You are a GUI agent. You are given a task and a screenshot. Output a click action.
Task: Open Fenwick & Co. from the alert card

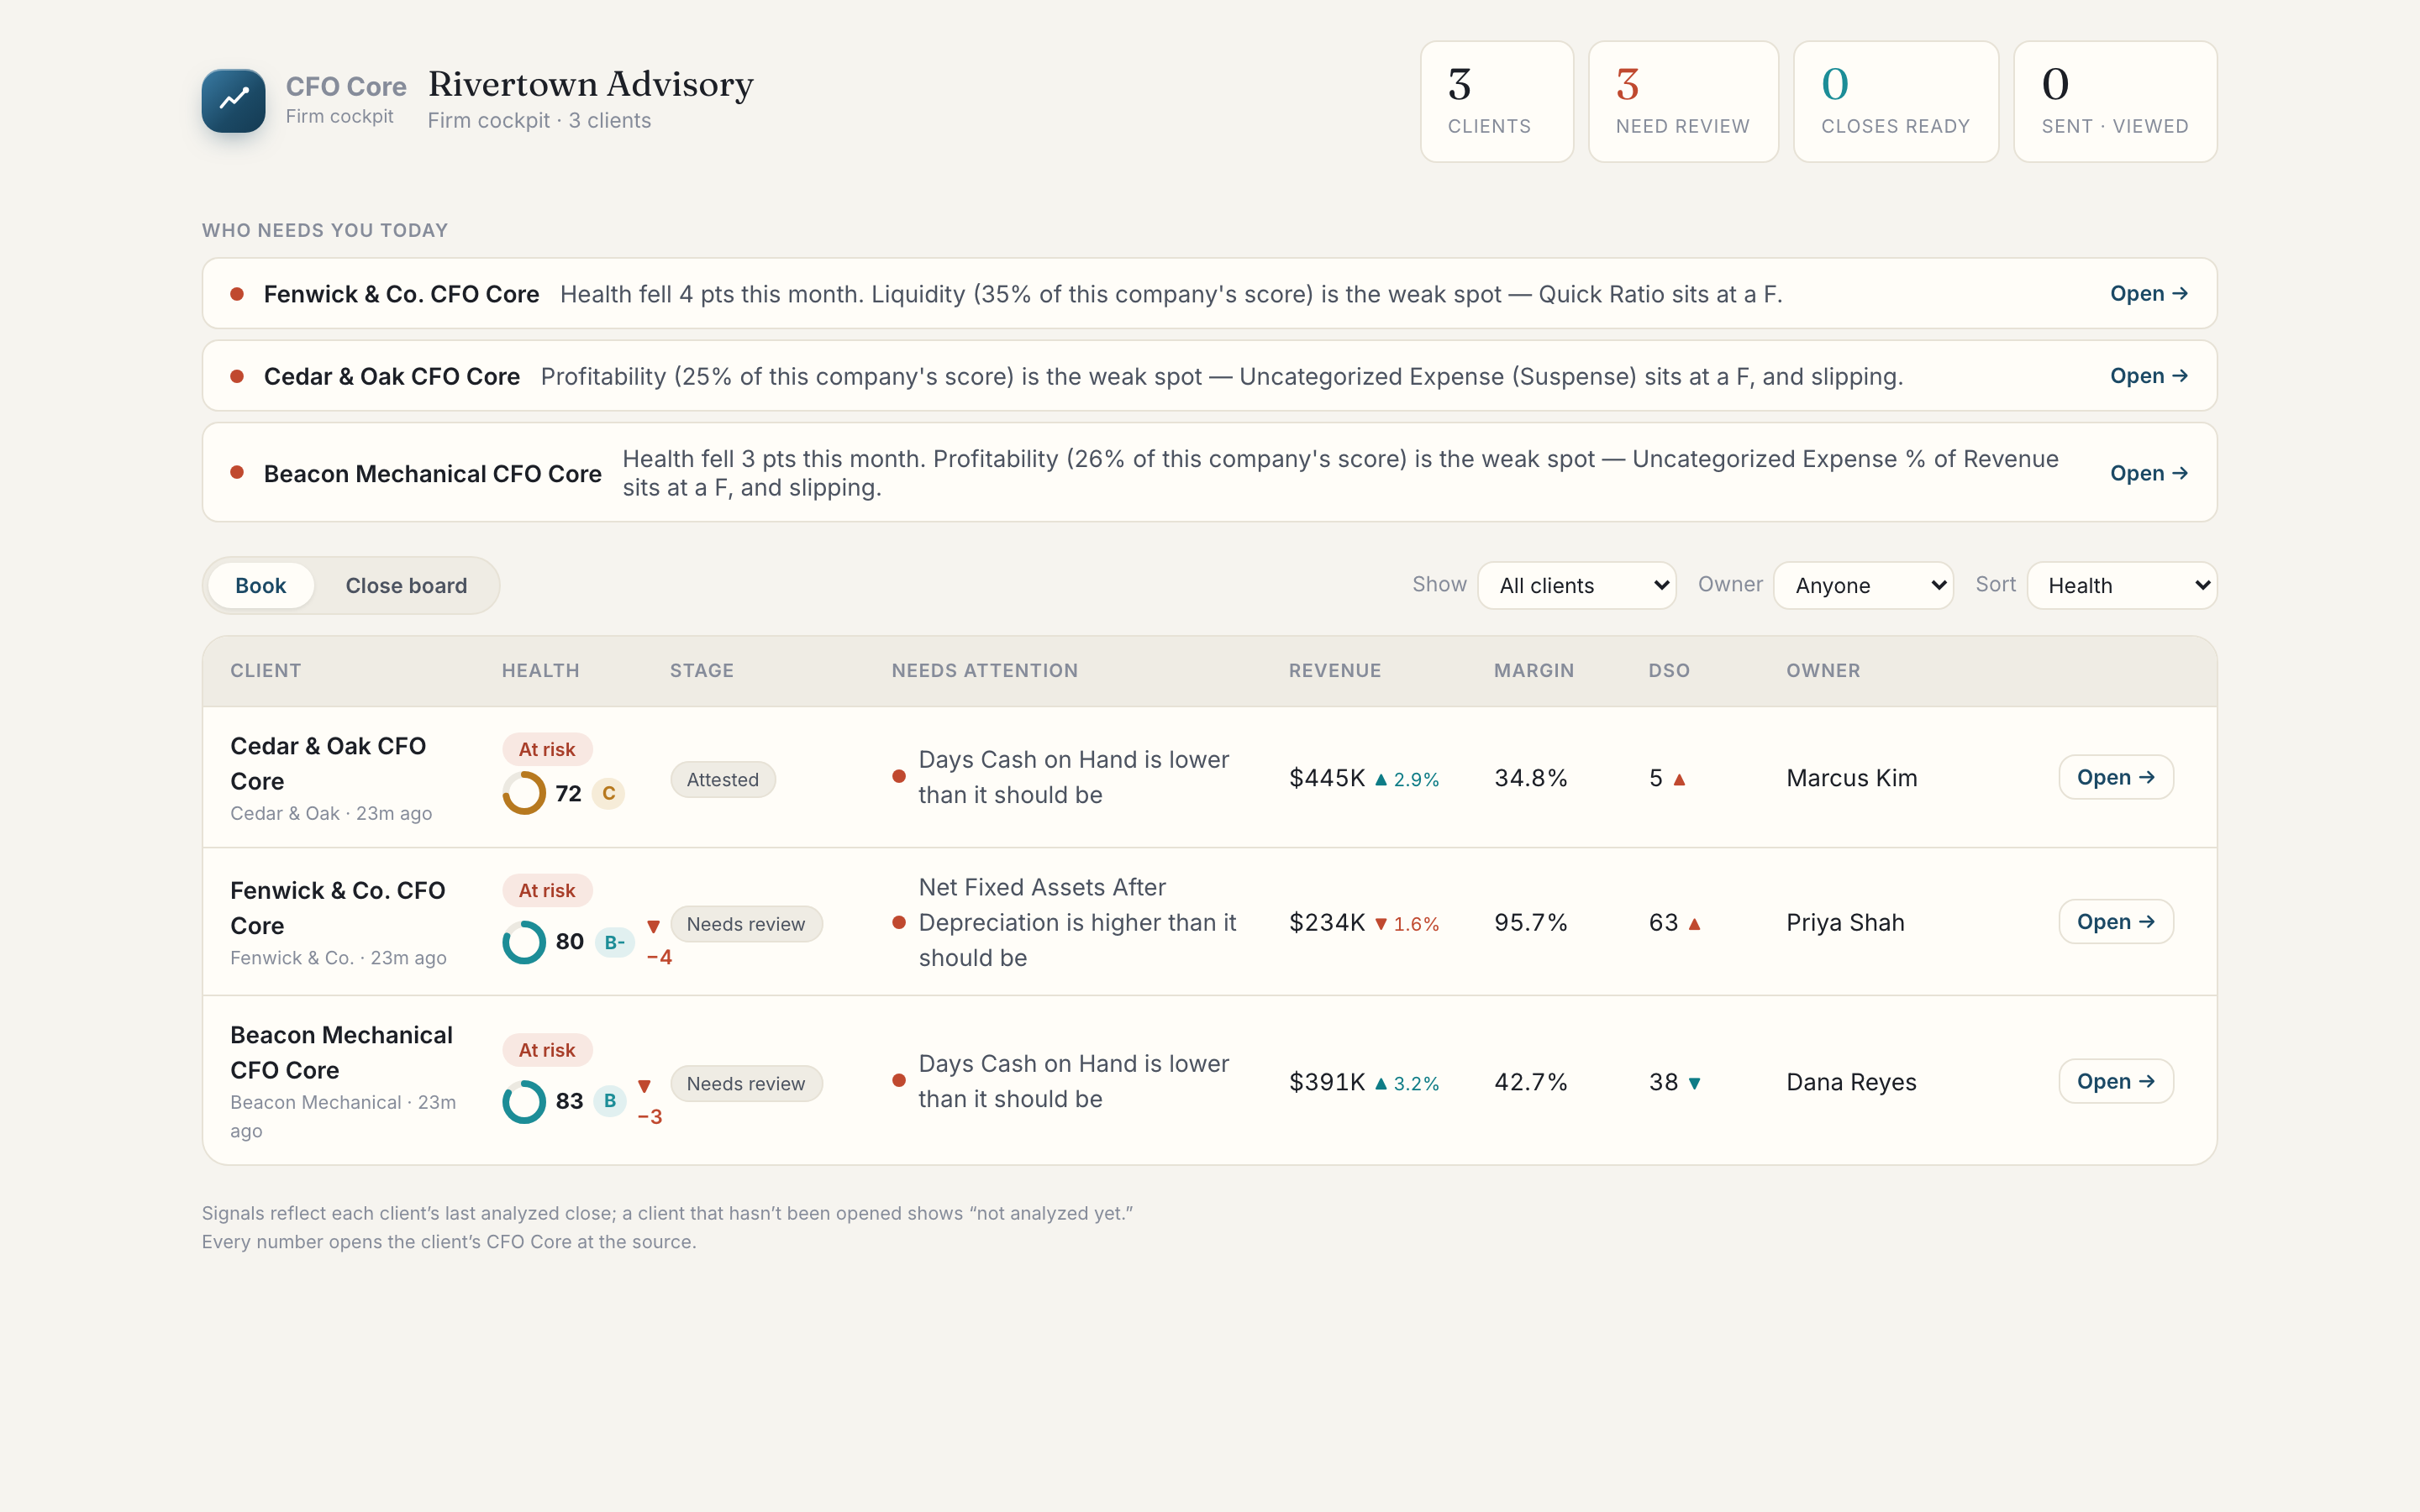point(2149,294)
